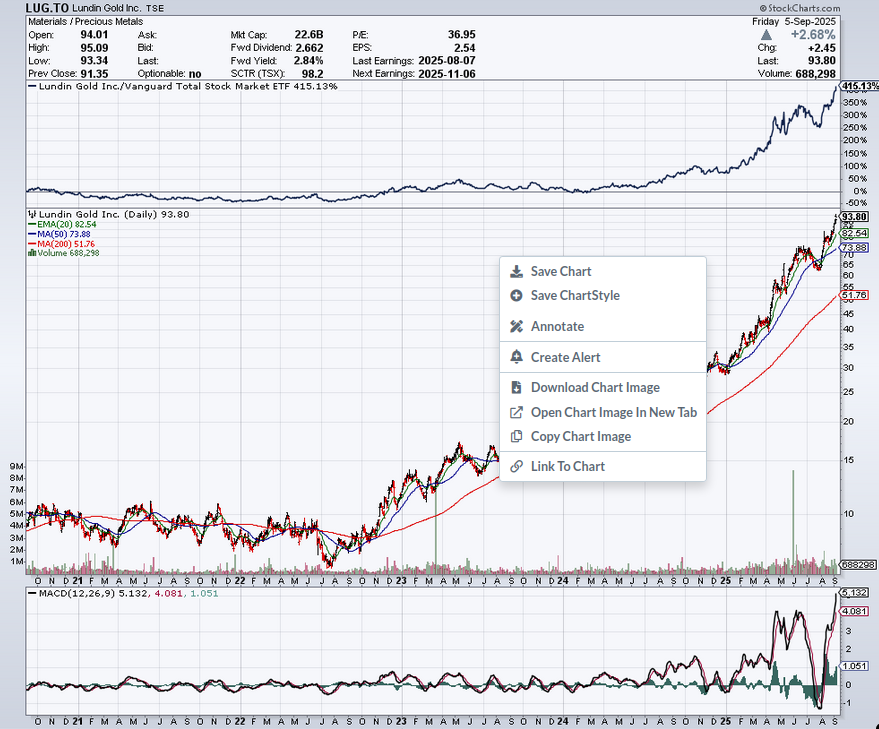
Task: Click the external-link icon for opening in new tab
Action: pos(516,412)
